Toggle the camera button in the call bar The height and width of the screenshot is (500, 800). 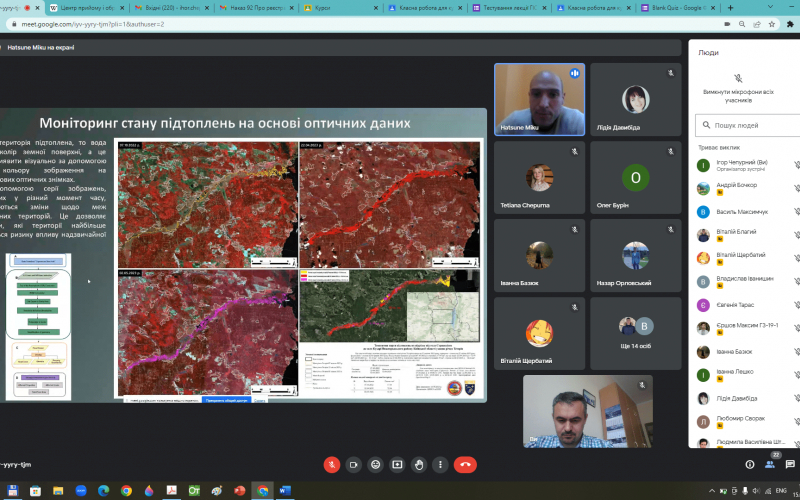353,464
